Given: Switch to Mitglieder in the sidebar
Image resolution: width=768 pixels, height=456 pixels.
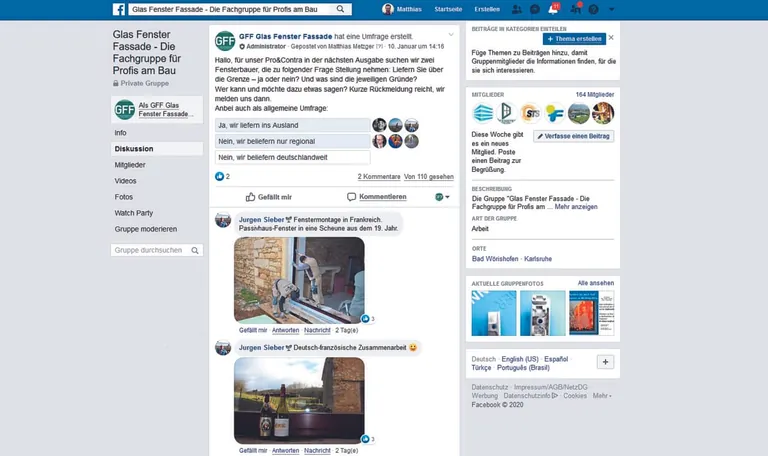Looking at the screenshot, I should point(130,164).
